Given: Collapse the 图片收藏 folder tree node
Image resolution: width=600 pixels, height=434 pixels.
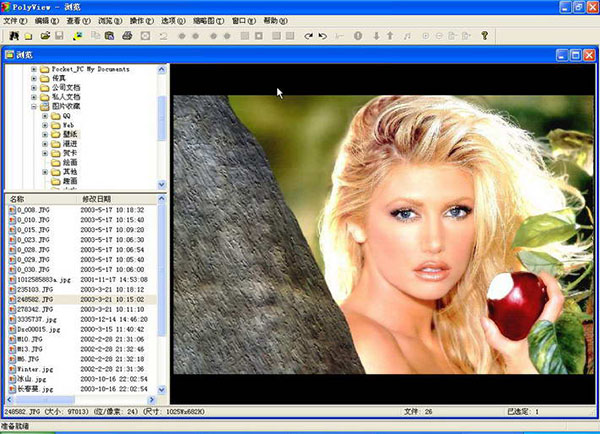Looking at the screenshot, I should tap(34, 107).
